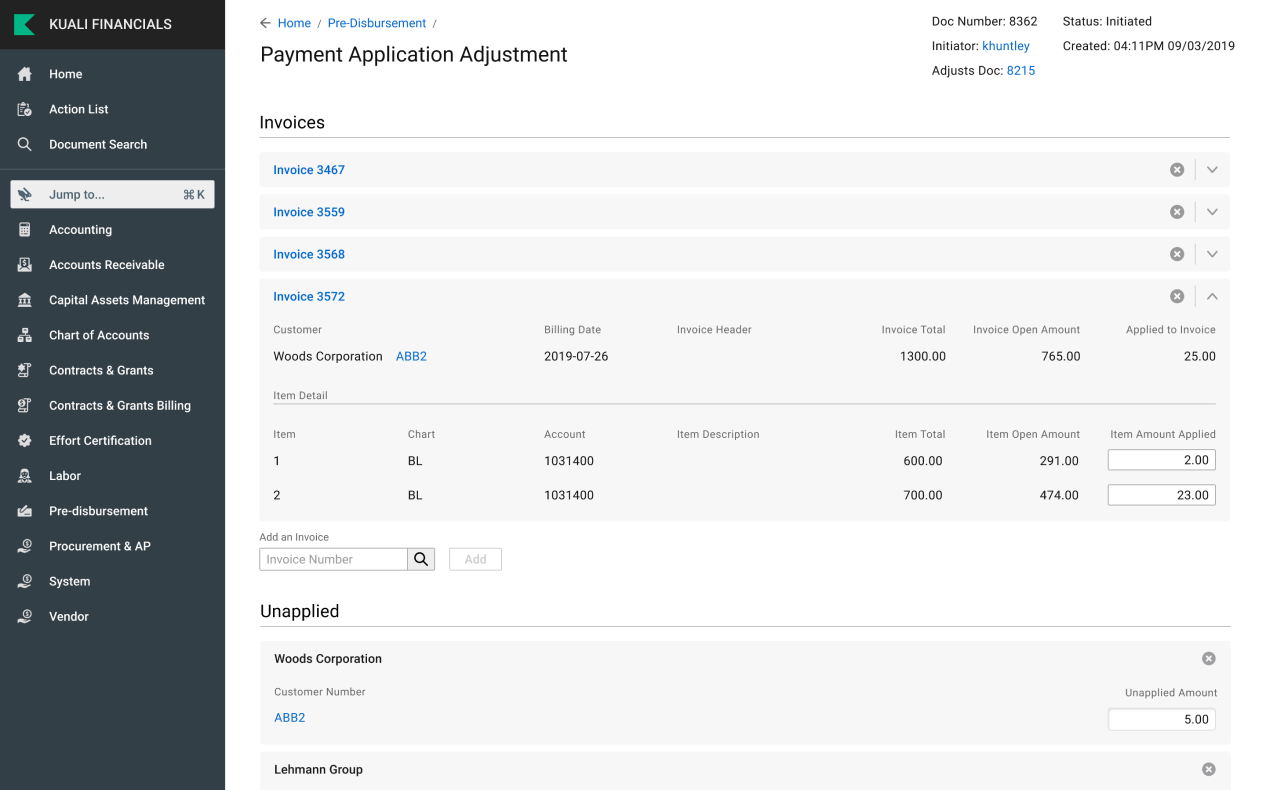Remove Invoice 3572 with its X icon
Image resolution: width=1266 pixels, height=790 pixels.
1177,296
